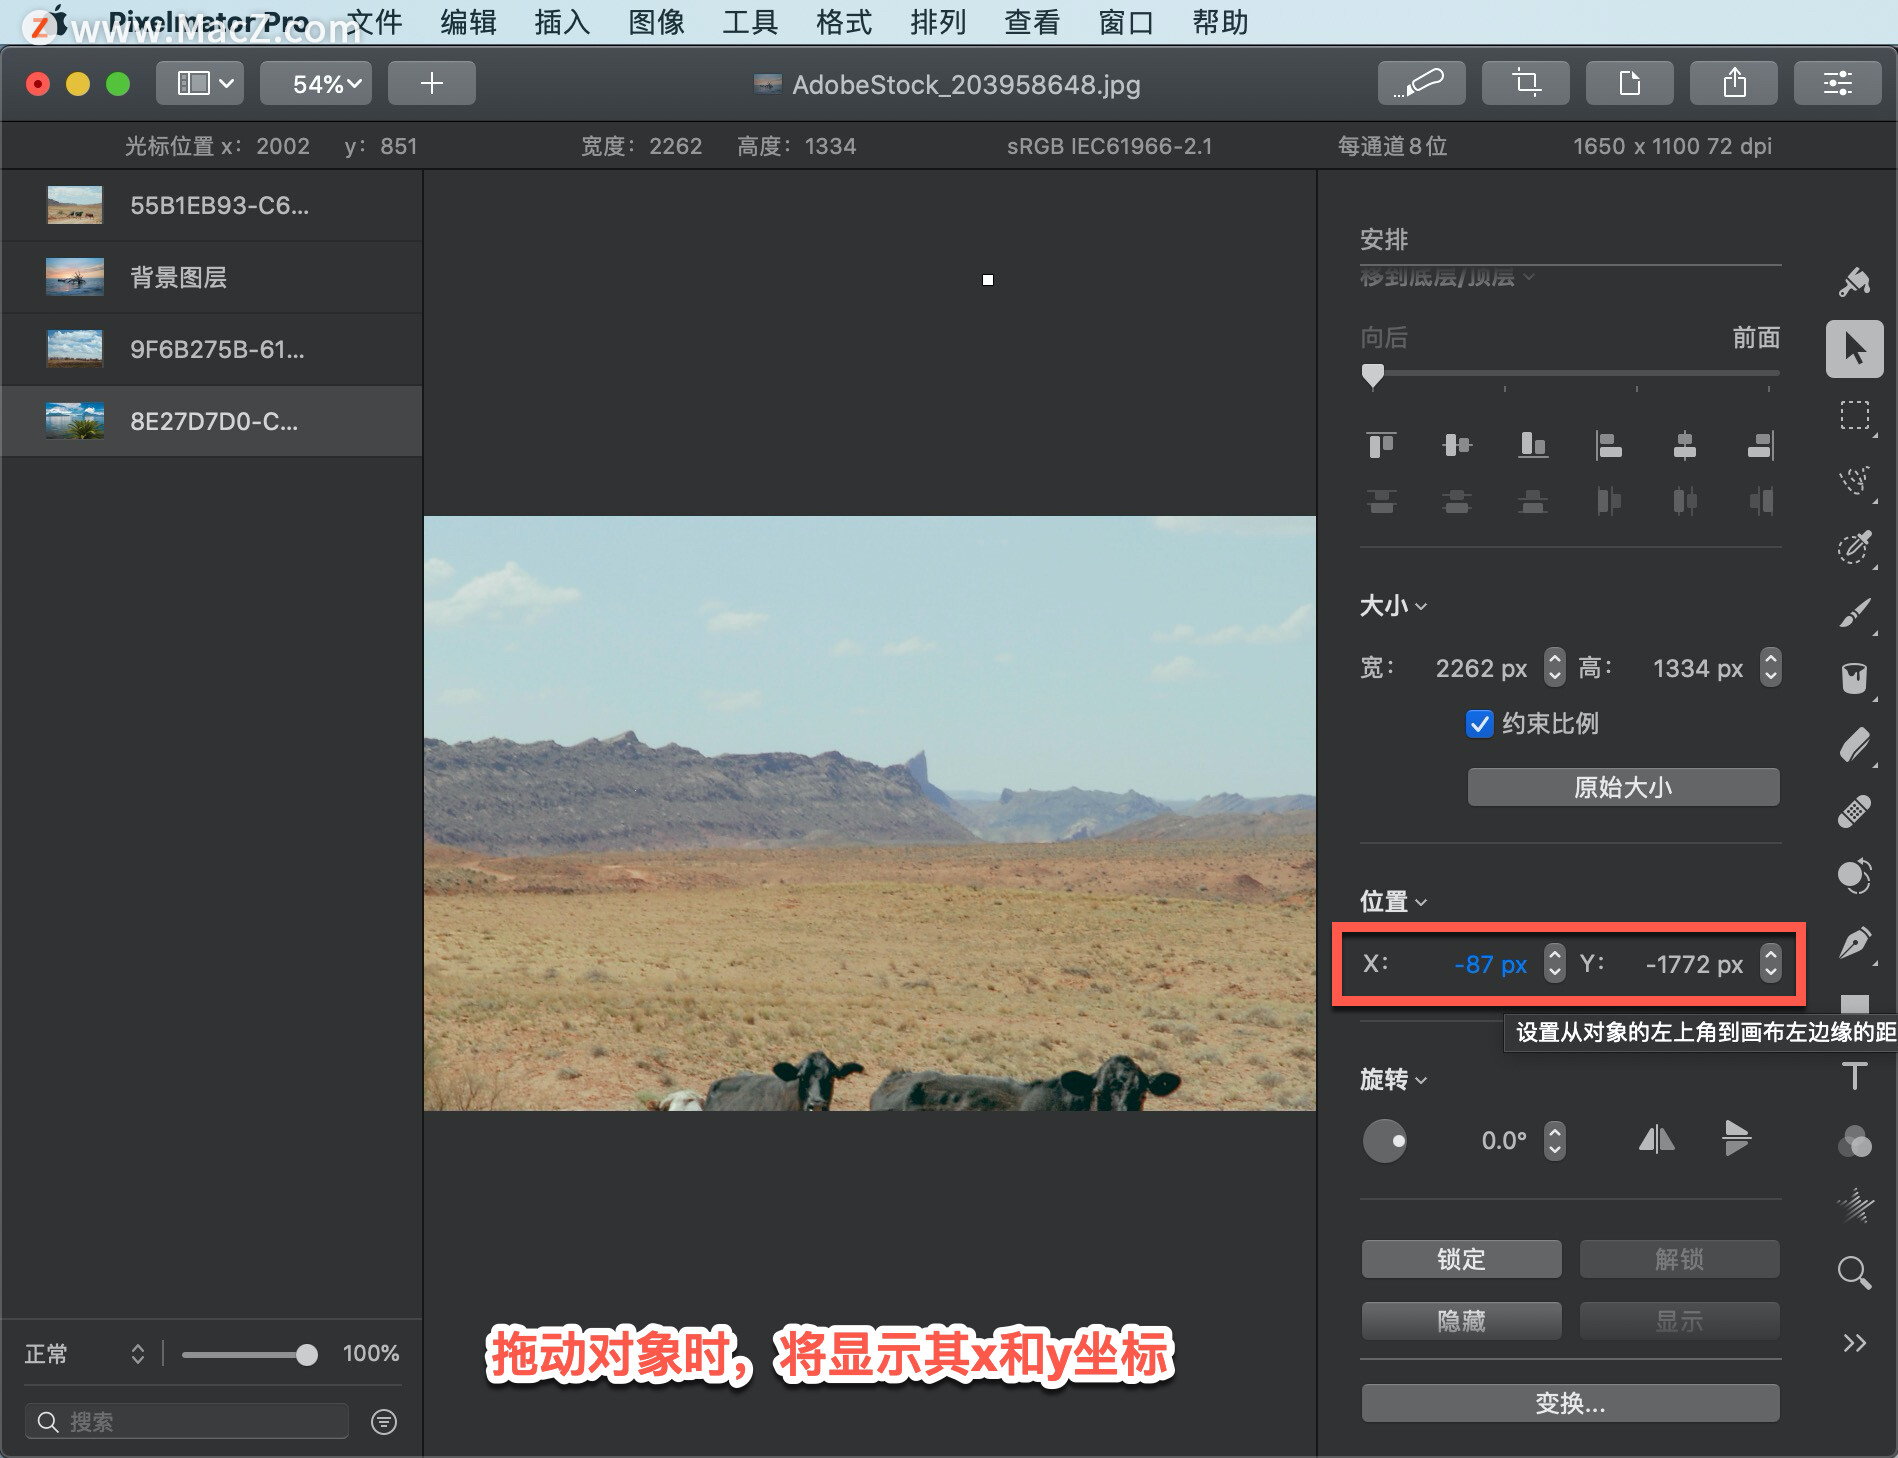Align left edges icon
1898x1458 pixels.
coord(1609,445)
